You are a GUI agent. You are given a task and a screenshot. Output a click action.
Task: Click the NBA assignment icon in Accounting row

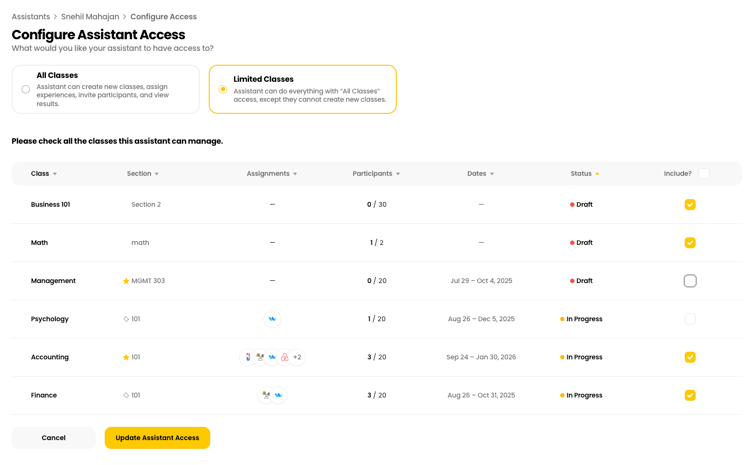click(248, 357)
